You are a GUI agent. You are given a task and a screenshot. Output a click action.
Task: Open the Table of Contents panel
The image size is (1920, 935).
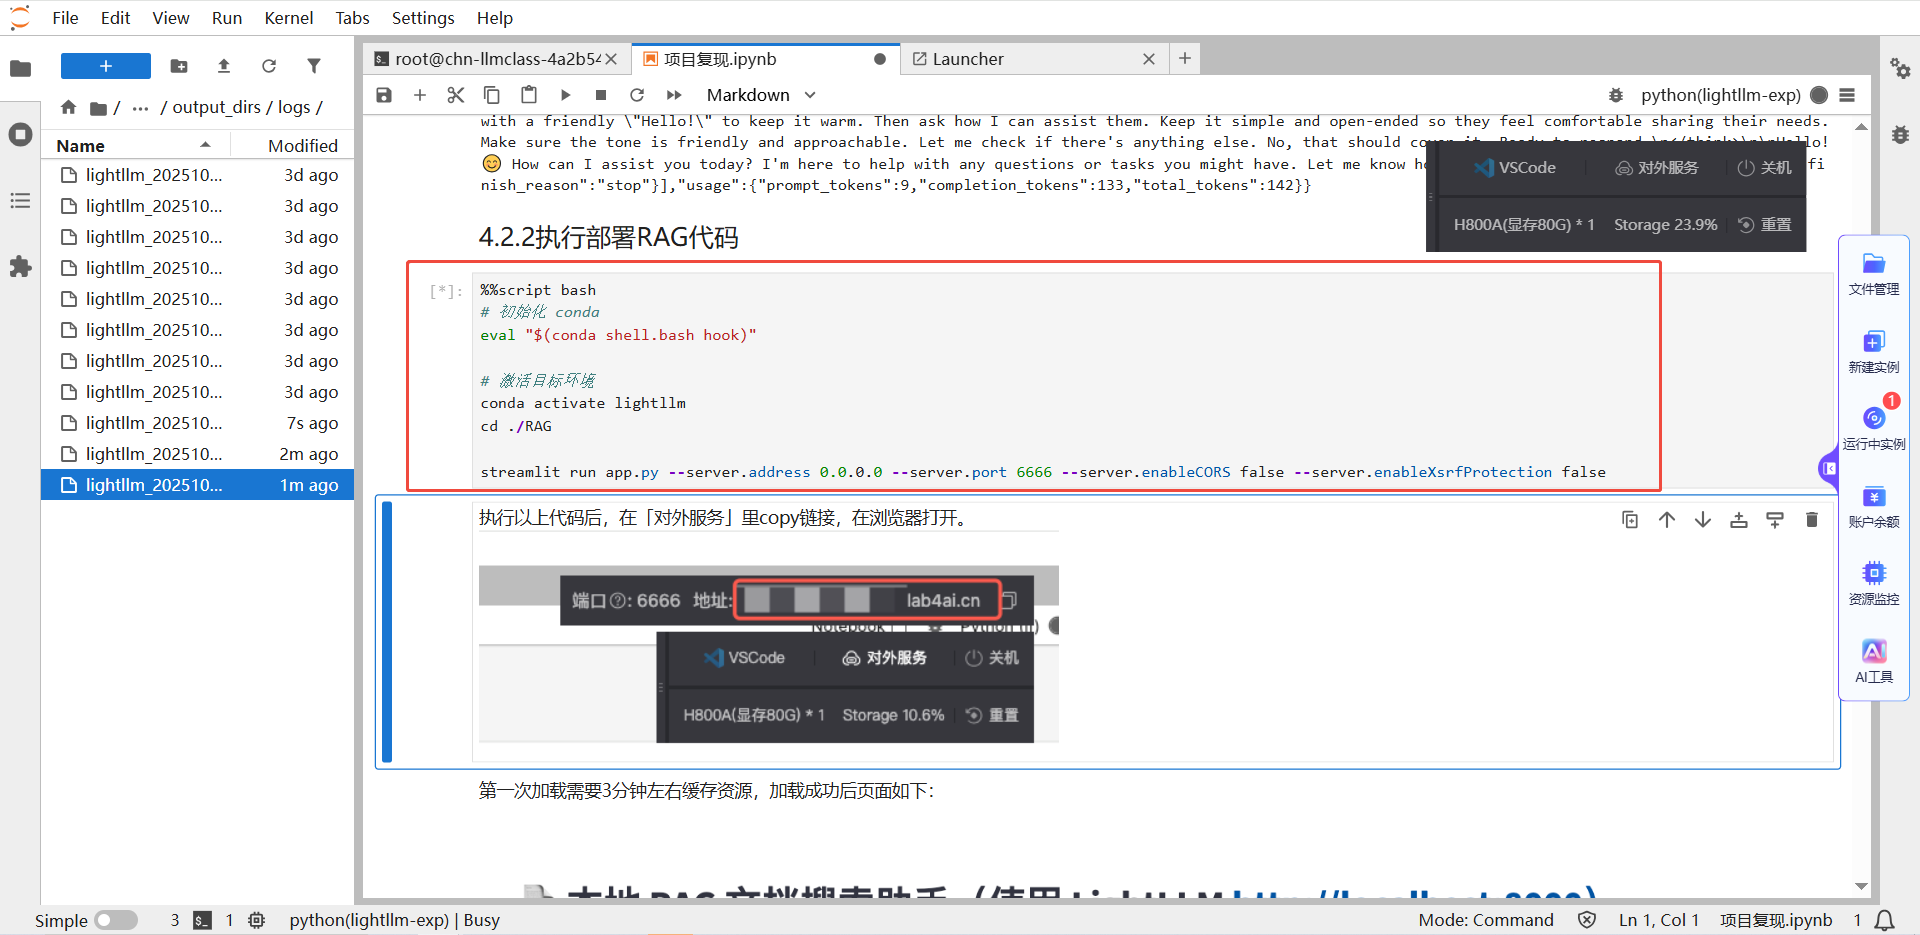point(20,201)
